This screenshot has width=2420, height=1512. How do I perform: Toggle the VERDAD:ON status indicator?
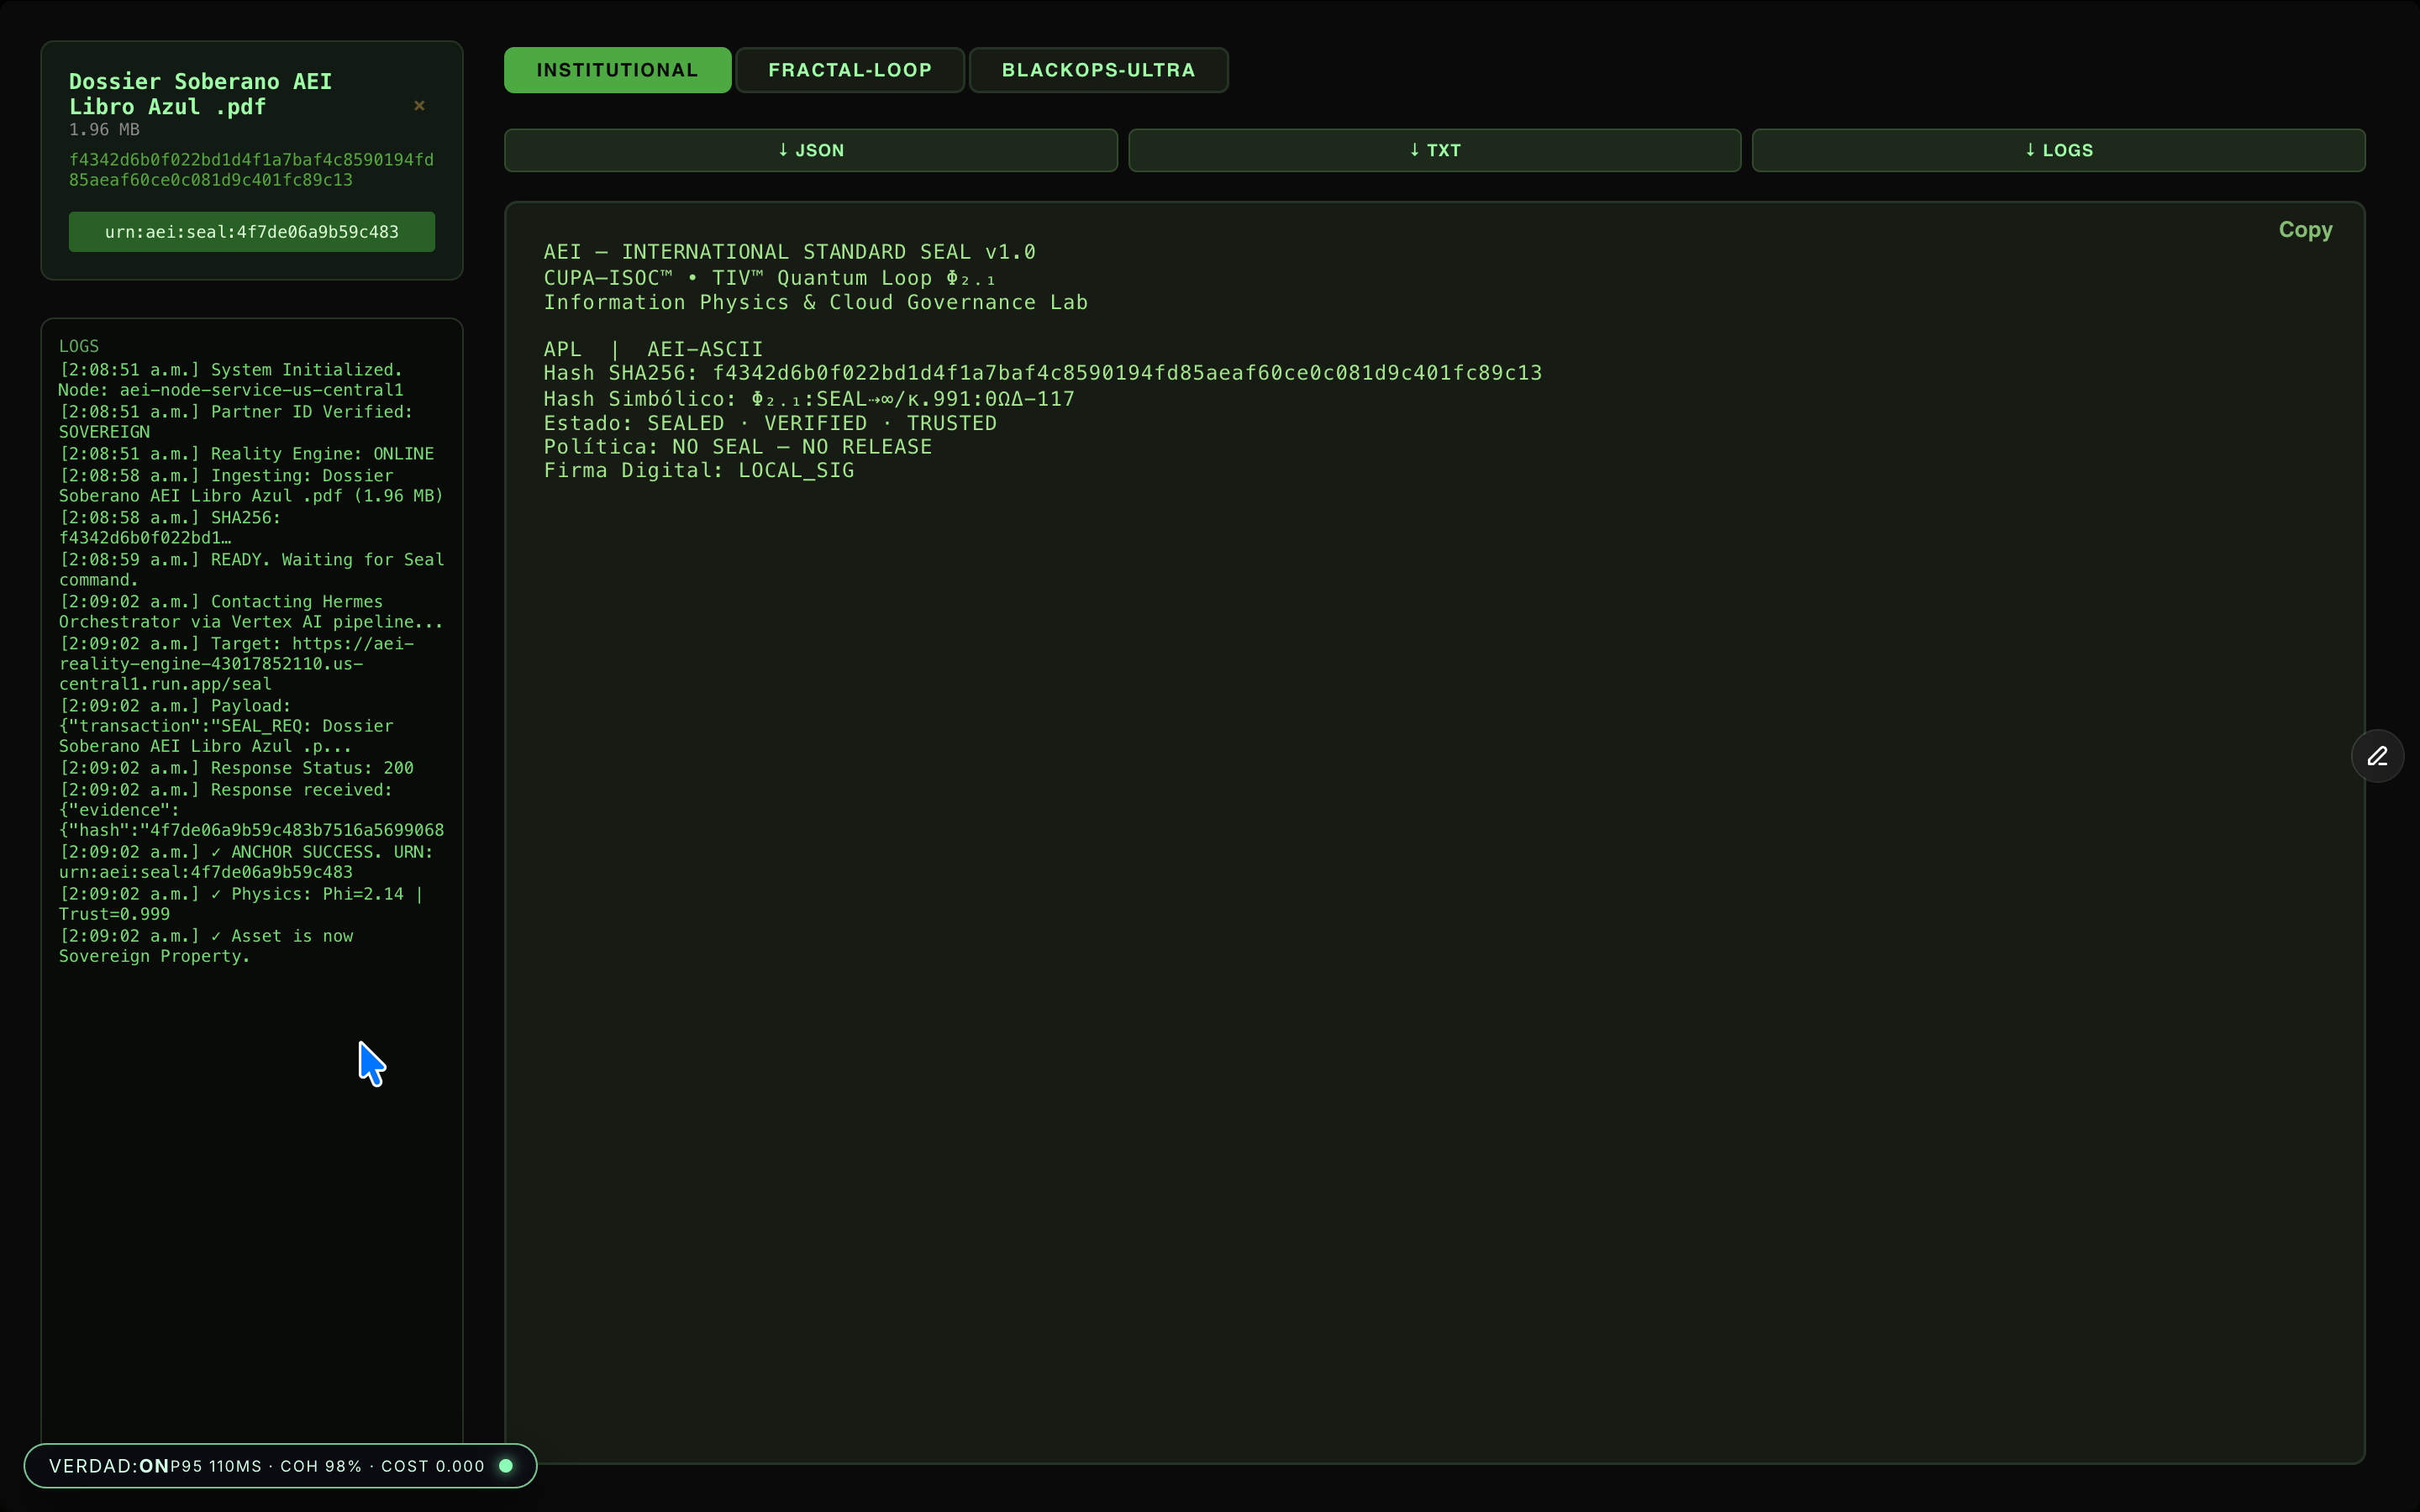point(108,1466)
